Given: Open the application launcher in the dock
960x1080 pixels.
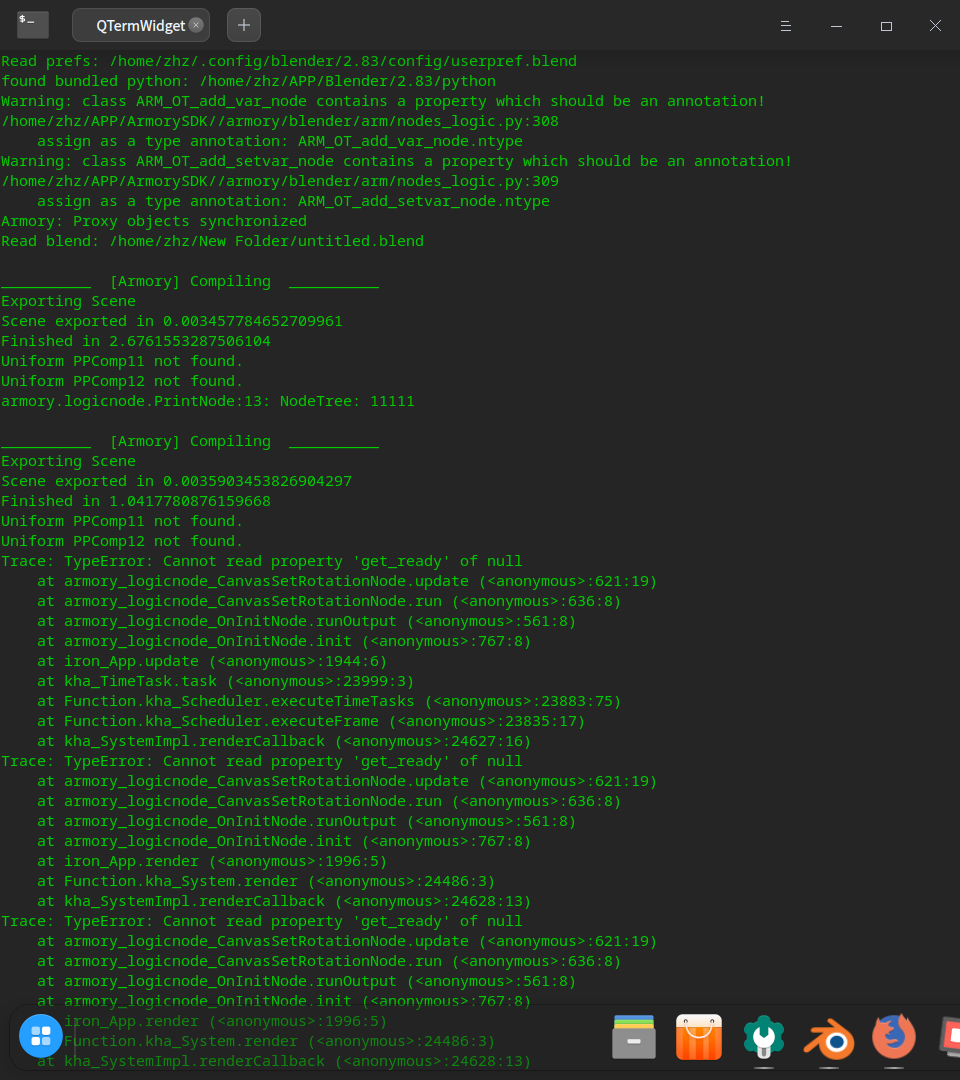Looking at the screenshot, I should coord(41,1035).
